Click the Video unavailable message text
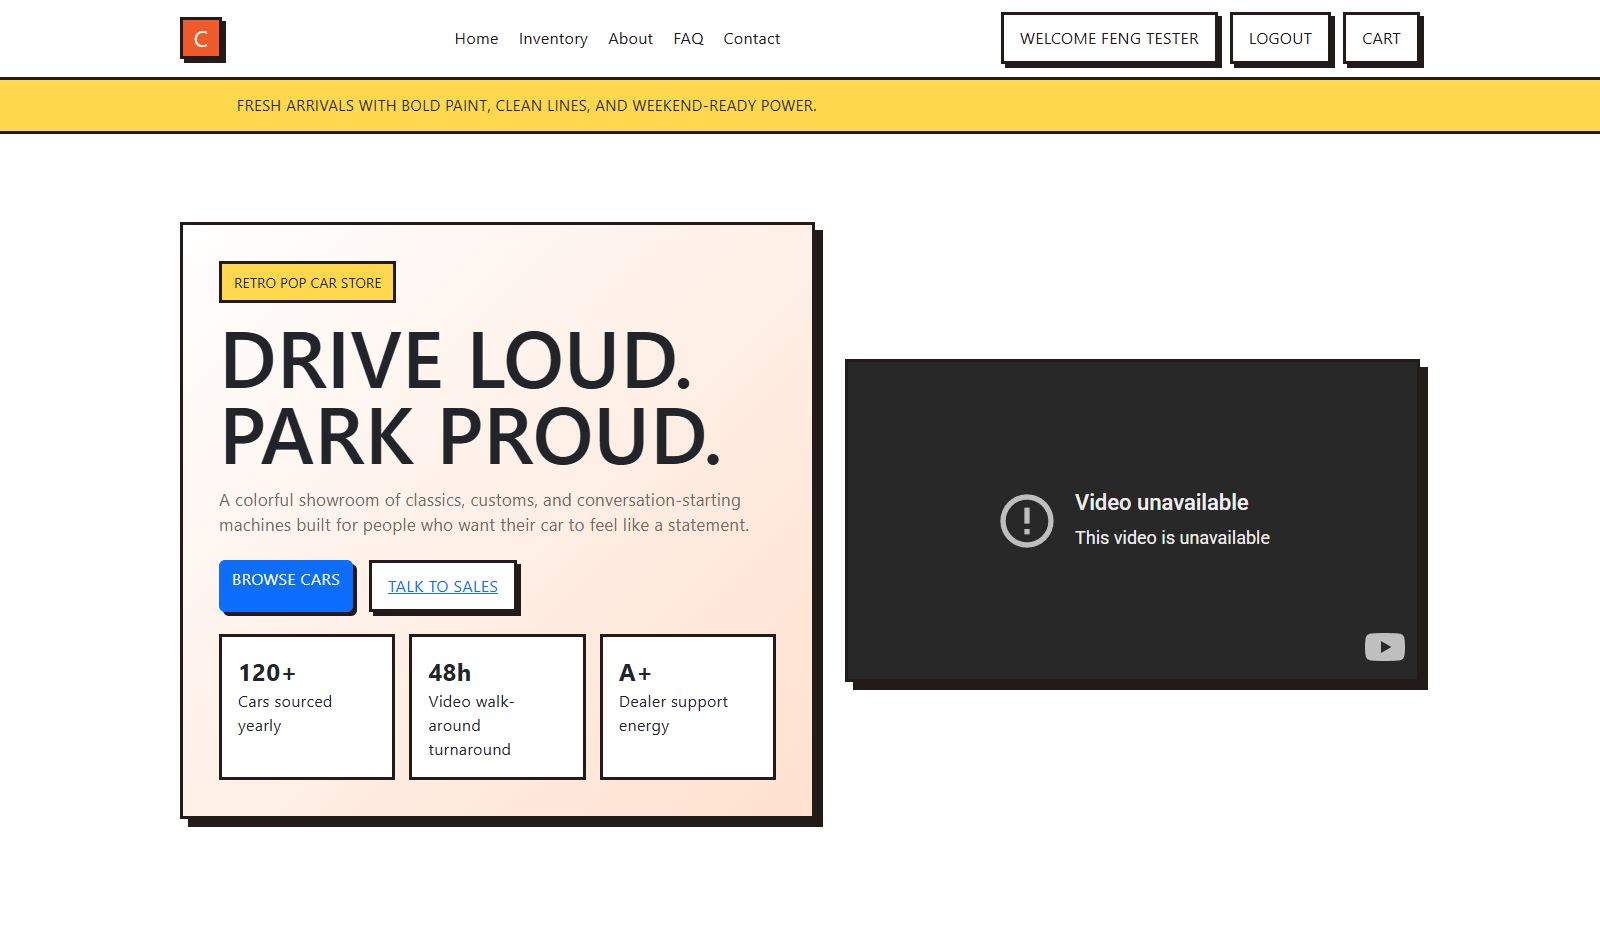Screen dimensions: 1600x950 point(1161,503)
